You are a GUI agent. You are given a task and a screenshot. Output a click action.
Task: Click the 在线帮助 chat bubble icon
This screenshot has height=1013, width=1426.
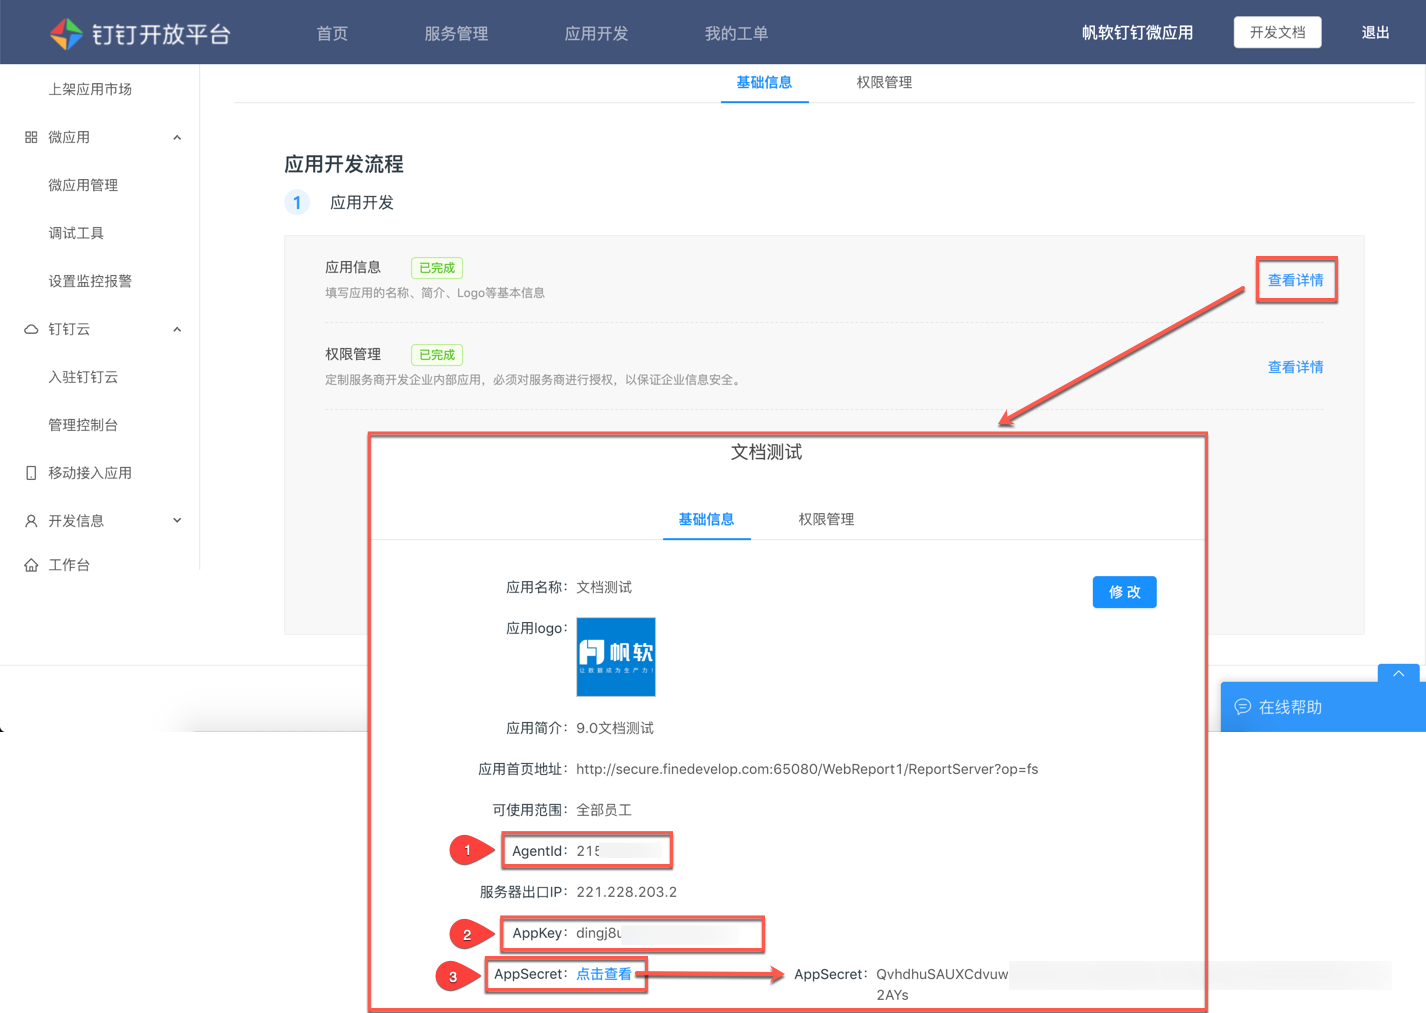click(1243, 707)
